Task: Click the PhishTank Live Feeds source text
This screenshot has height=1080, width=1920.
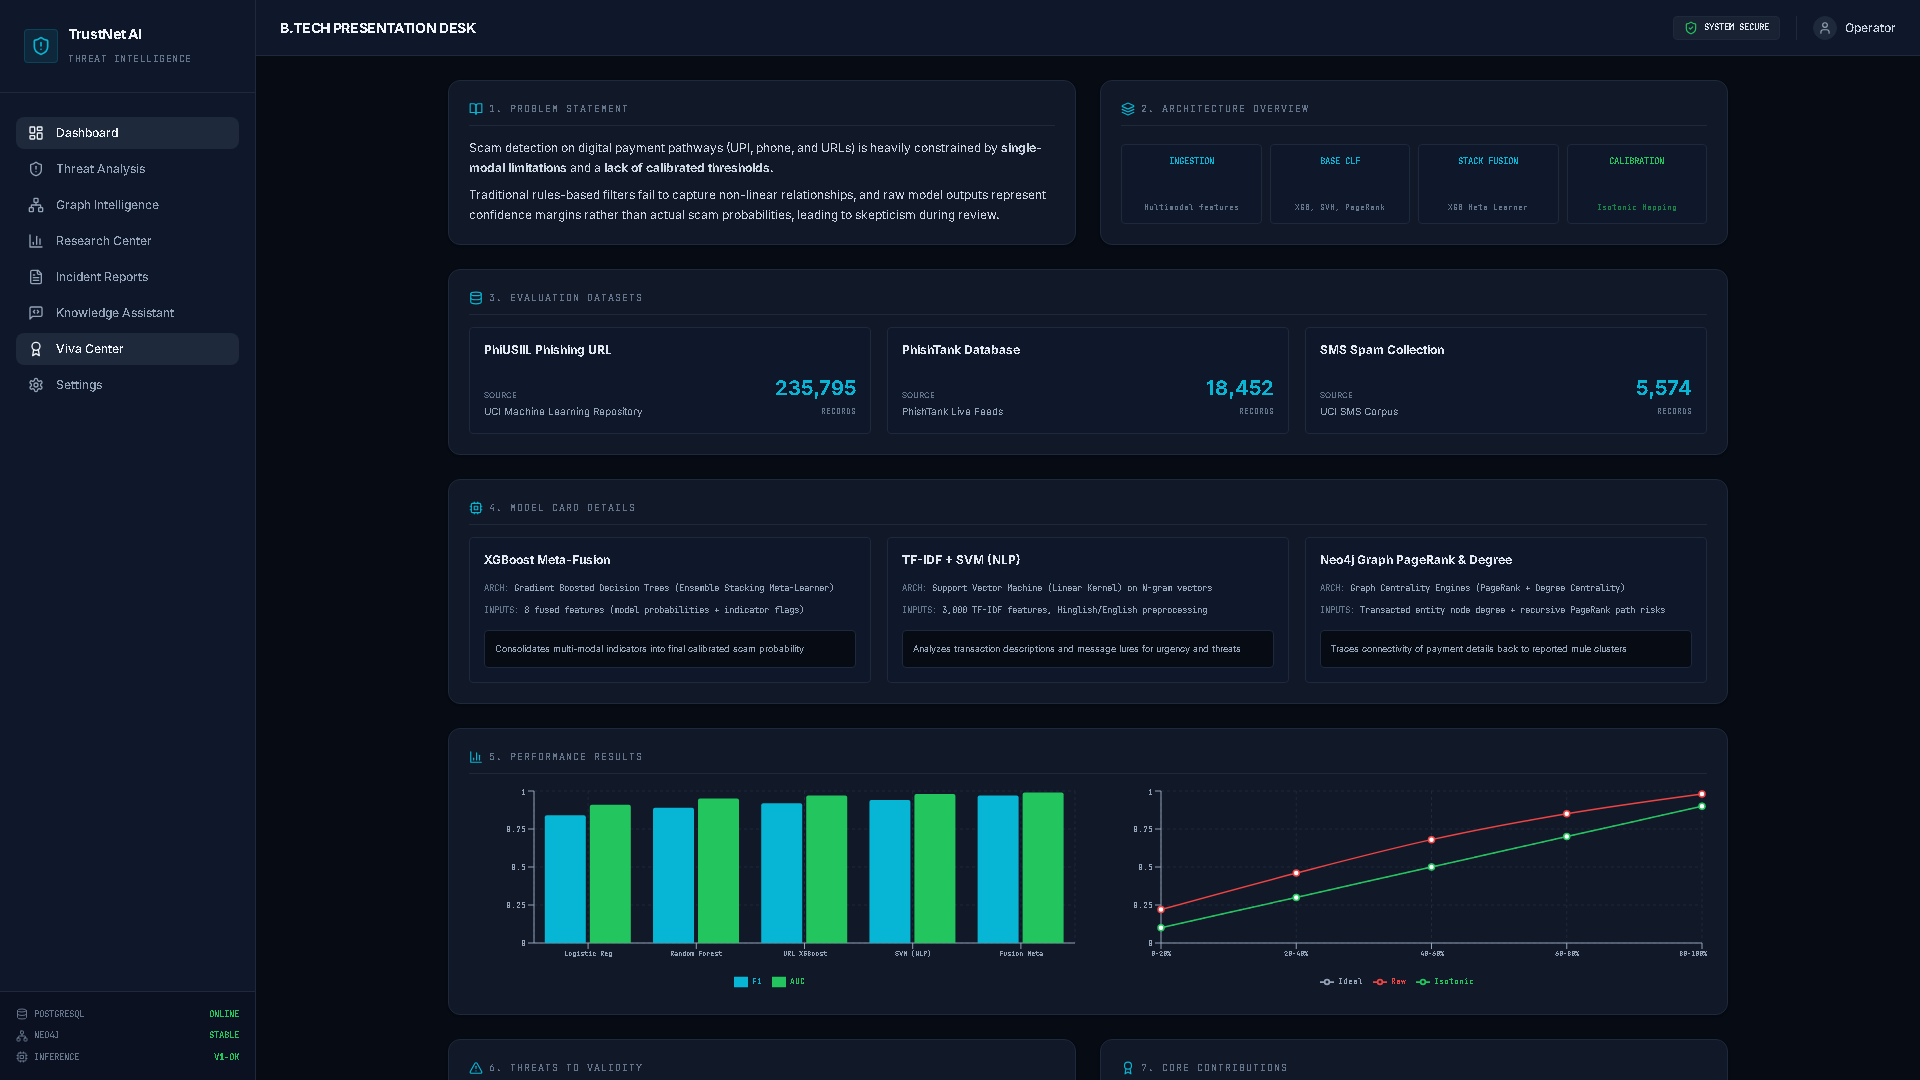Action: pyautogui.click(x=952, y=412)
